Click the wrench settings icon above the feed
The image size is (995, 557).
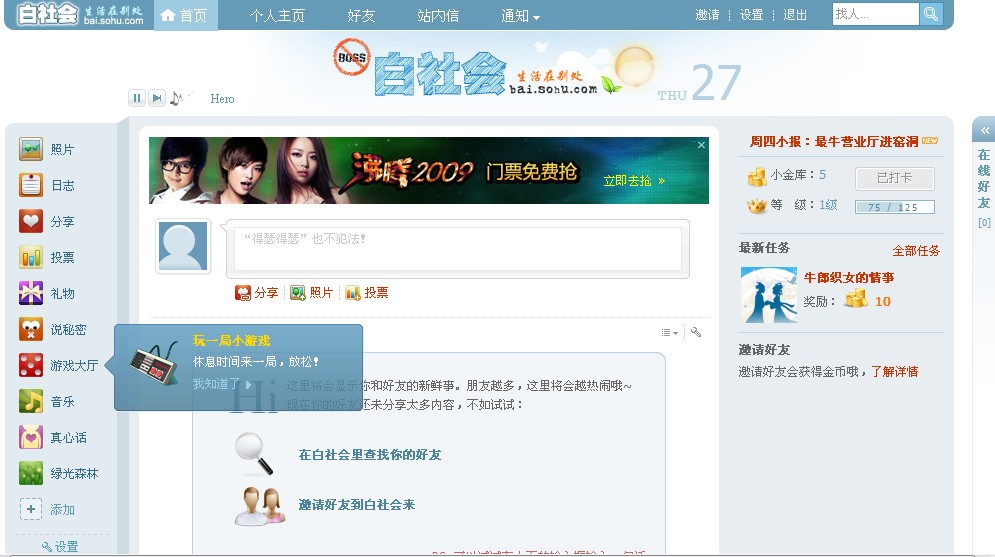point(696,332)
